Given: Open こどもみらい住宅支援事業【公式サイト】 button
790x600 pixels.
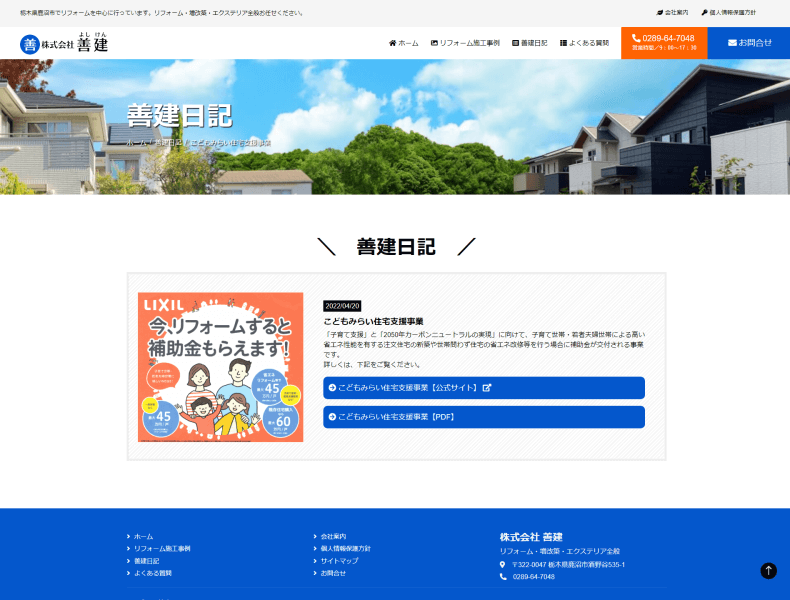Looking at the screenshot, I should 484,388.
